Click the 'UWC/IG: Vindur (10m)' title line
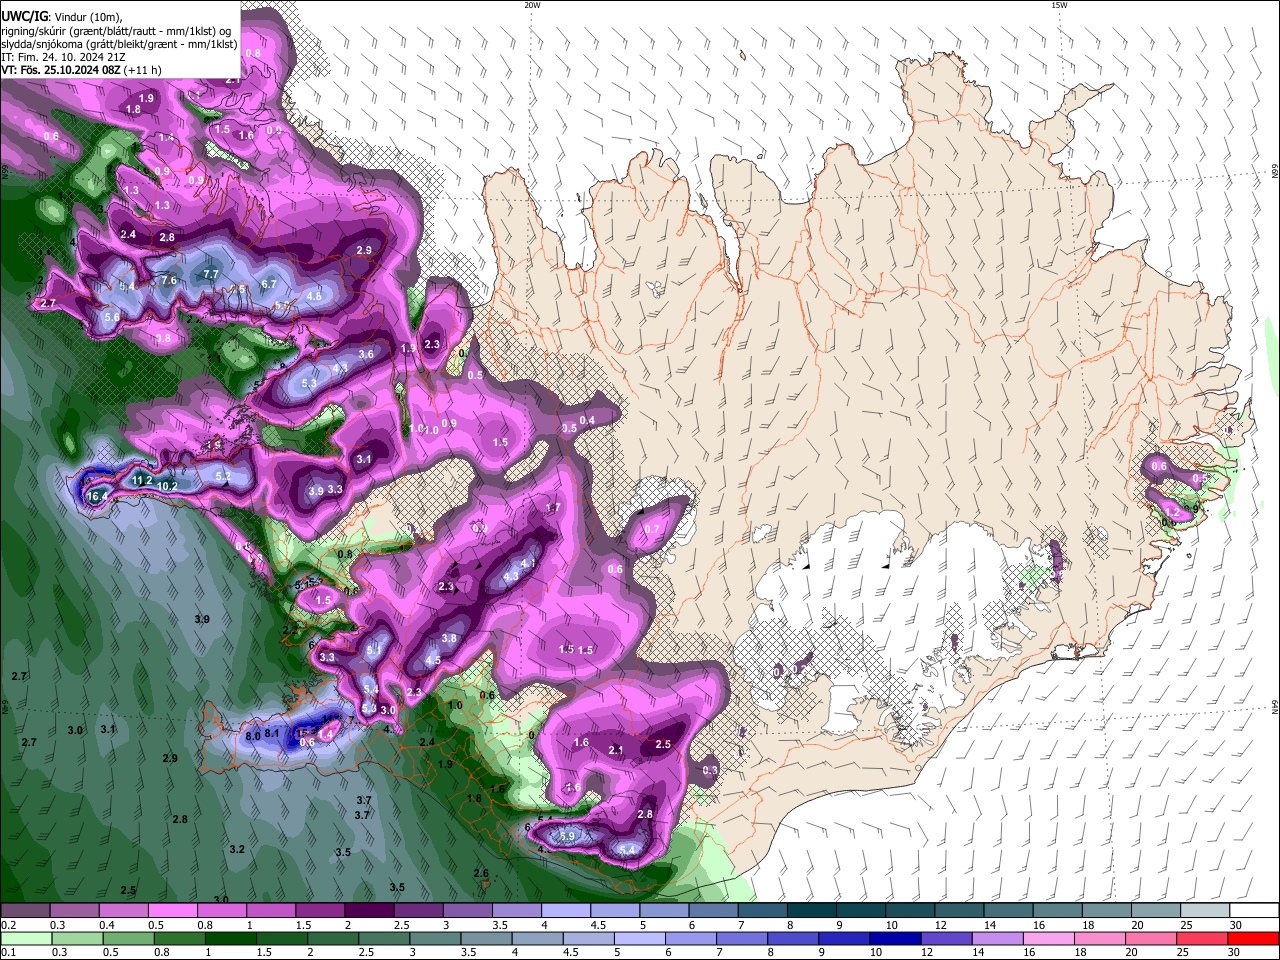The height and width of the screenshot is (960, 1280). (61, 16)
